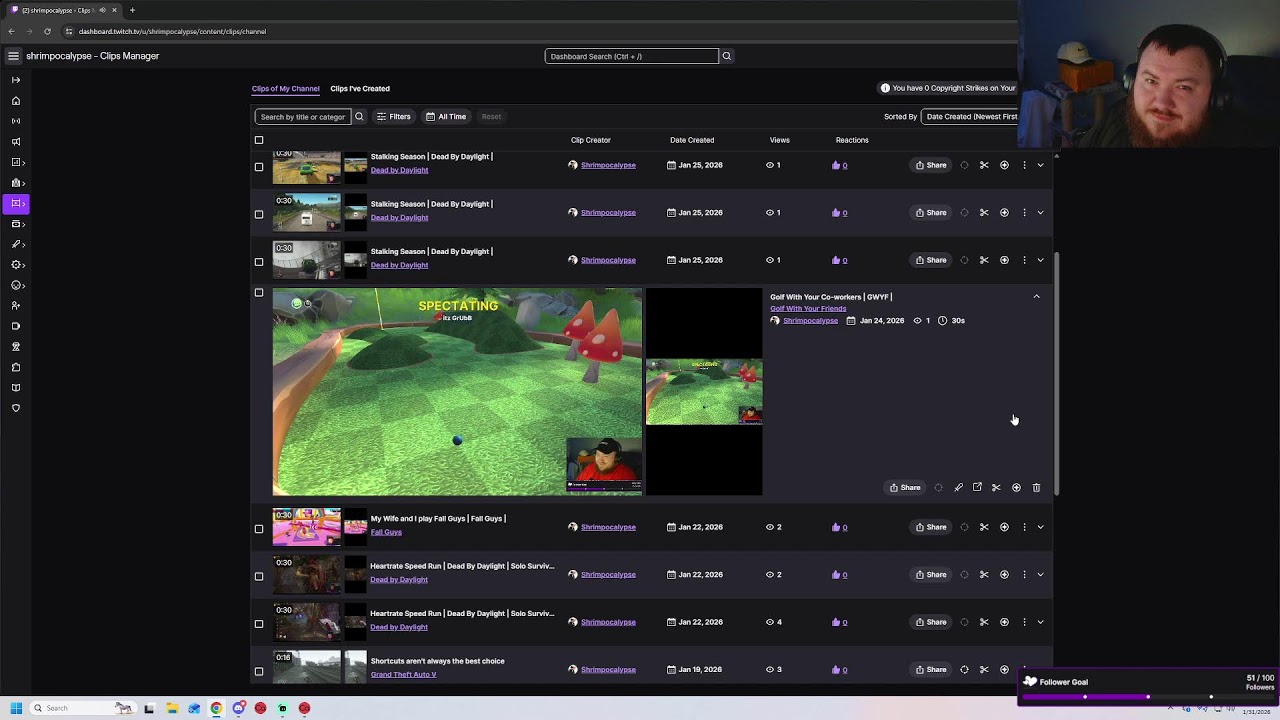Open the Windows Start menu
This screenshot has height=720, width=1280.
click(16, 708)
